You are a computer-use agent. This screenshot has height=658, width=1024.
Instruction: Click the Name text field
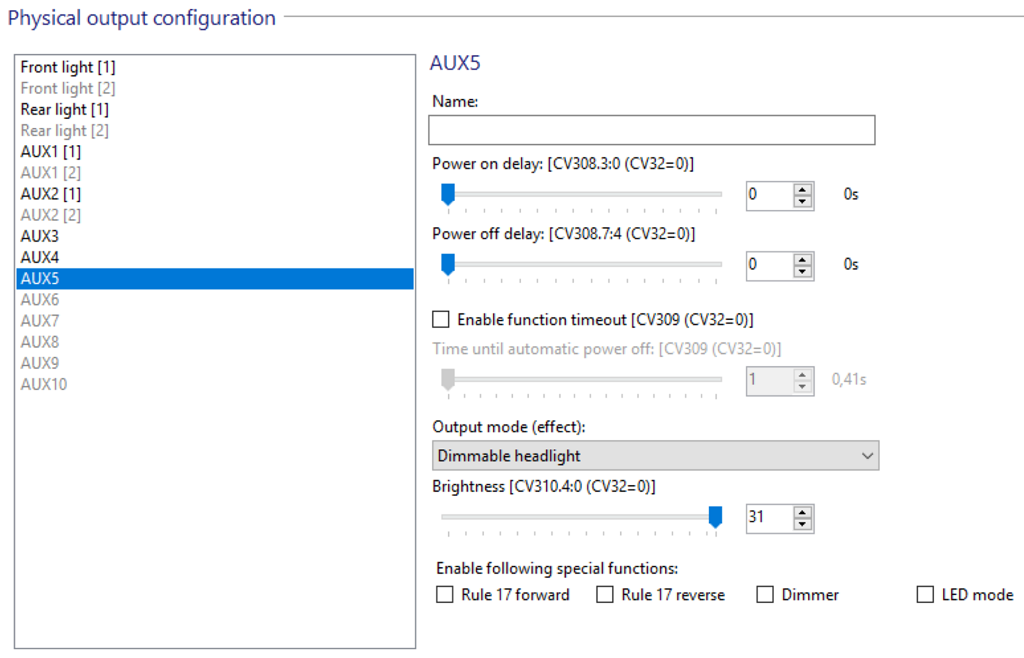click(x=651, y=130)
